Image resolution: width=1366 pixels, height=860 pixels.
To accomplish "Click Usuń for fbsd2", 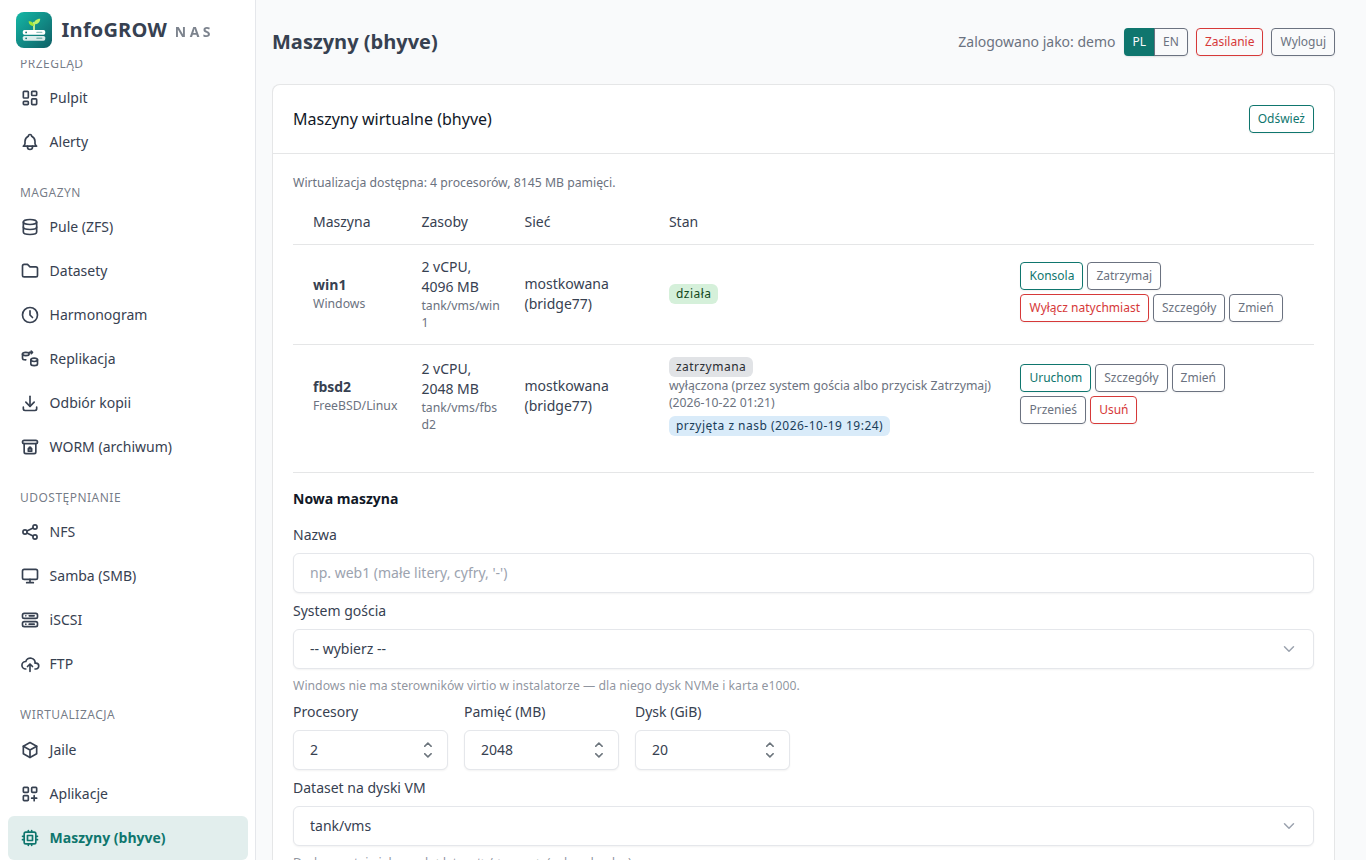I will click(1113, 410).
